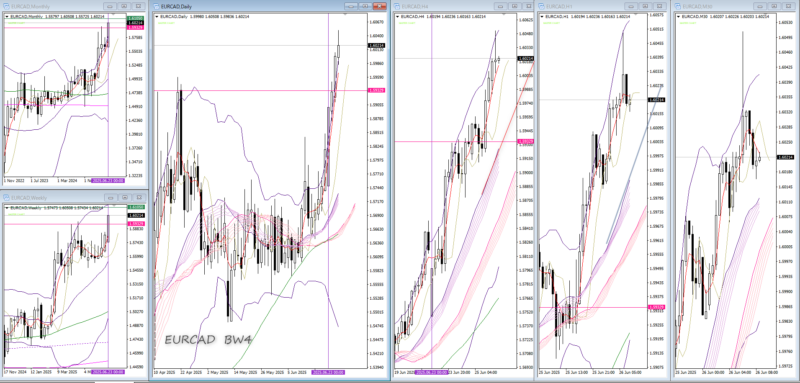This screenshot has width=800, height=383.
Task: Minimize the EURCAD,Daily chart window
Action: (351, 6)
